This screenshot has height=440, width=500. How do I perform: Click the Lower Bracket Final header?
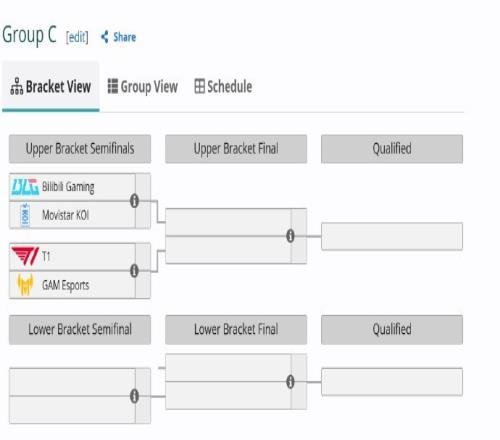pyautogui.click(x=236, y=329)
